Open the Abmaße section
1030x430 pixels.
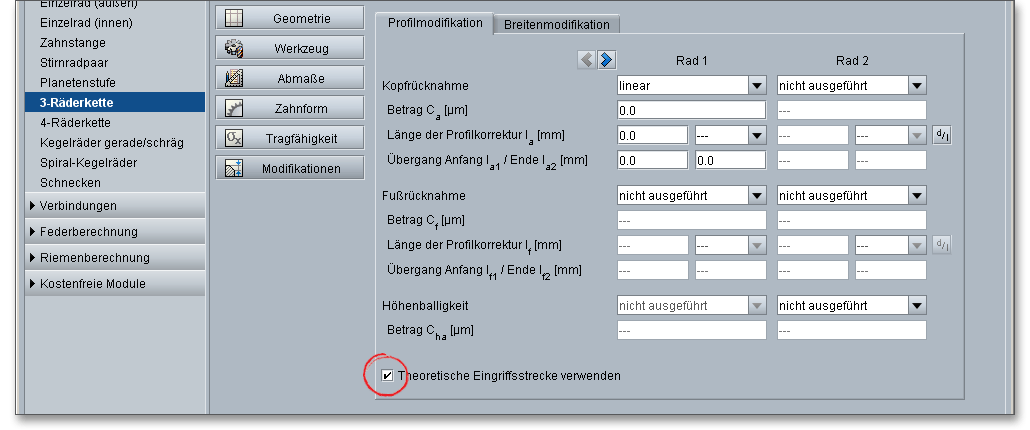tap(290, 78)
